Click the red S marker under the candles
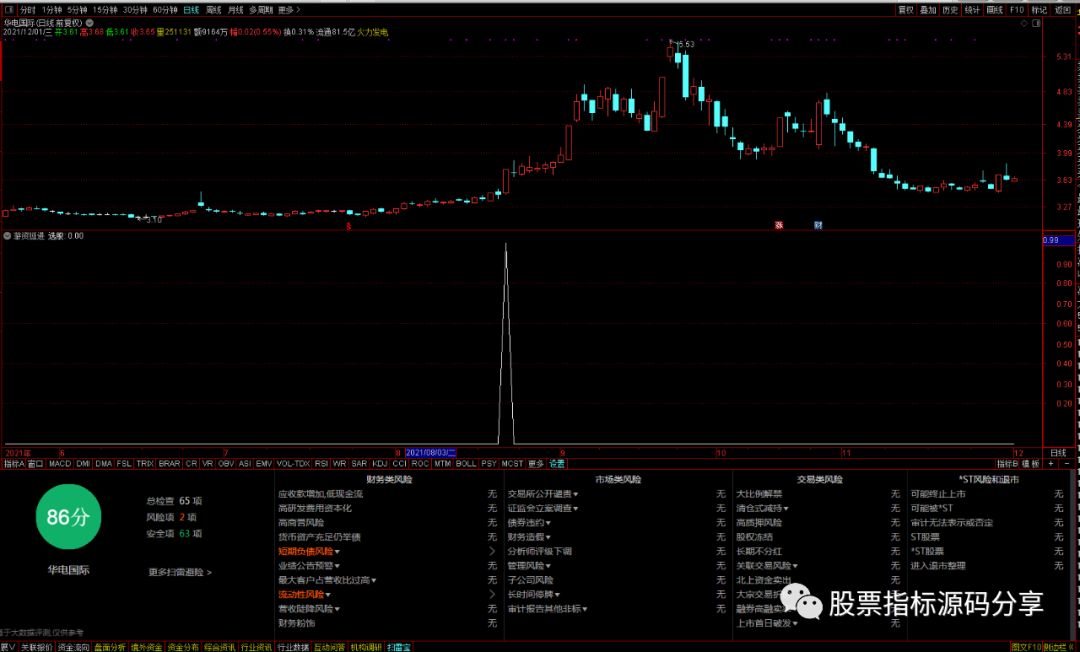The image size is (1080, 652). click(349, 226)
